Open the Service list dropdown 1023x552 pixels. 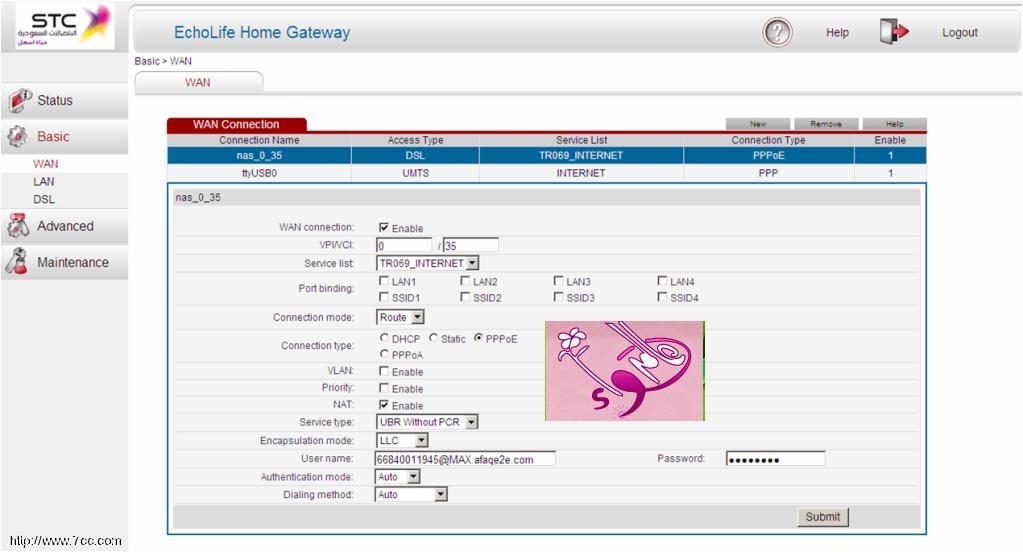point(427,263)
